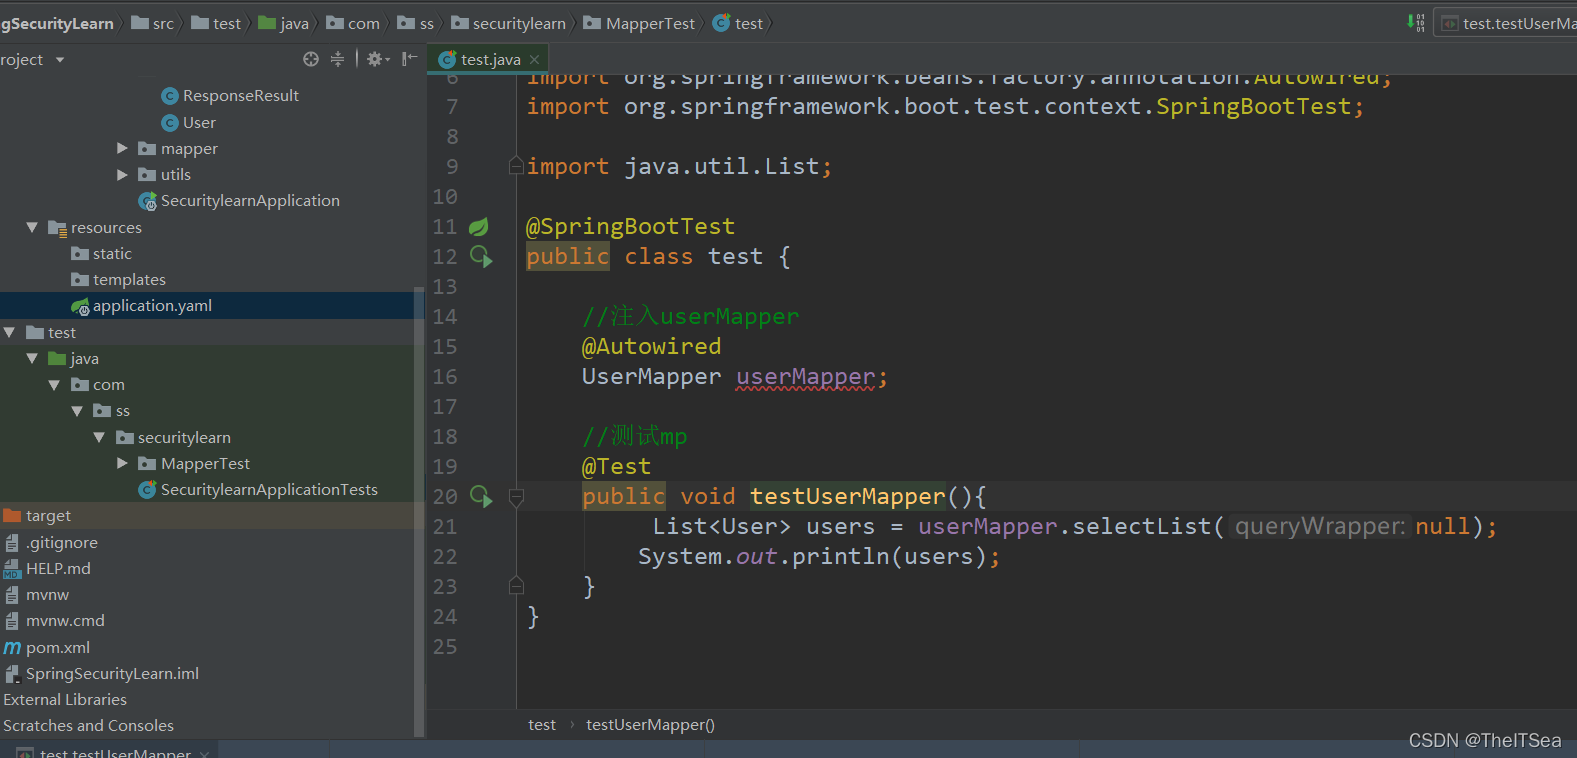1577x758 pixels.
Task: Run class test from line 12 gutter
Action: point(481,257)
